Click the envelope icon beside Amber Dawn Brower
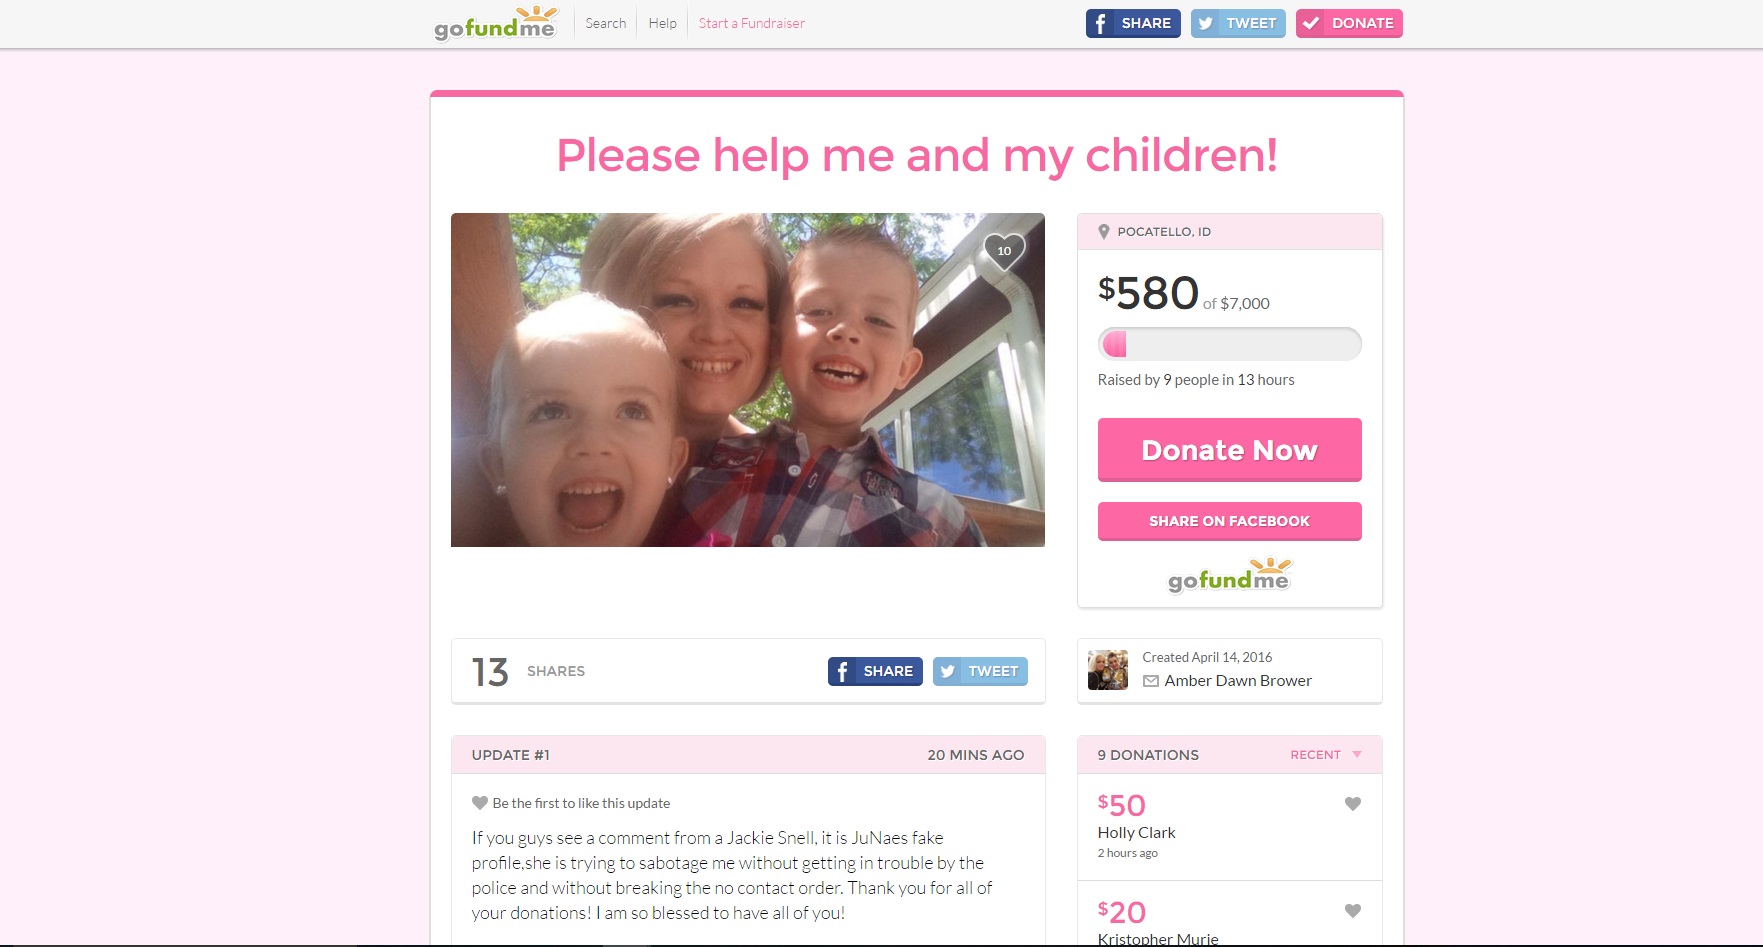 tap(1151, 681)
